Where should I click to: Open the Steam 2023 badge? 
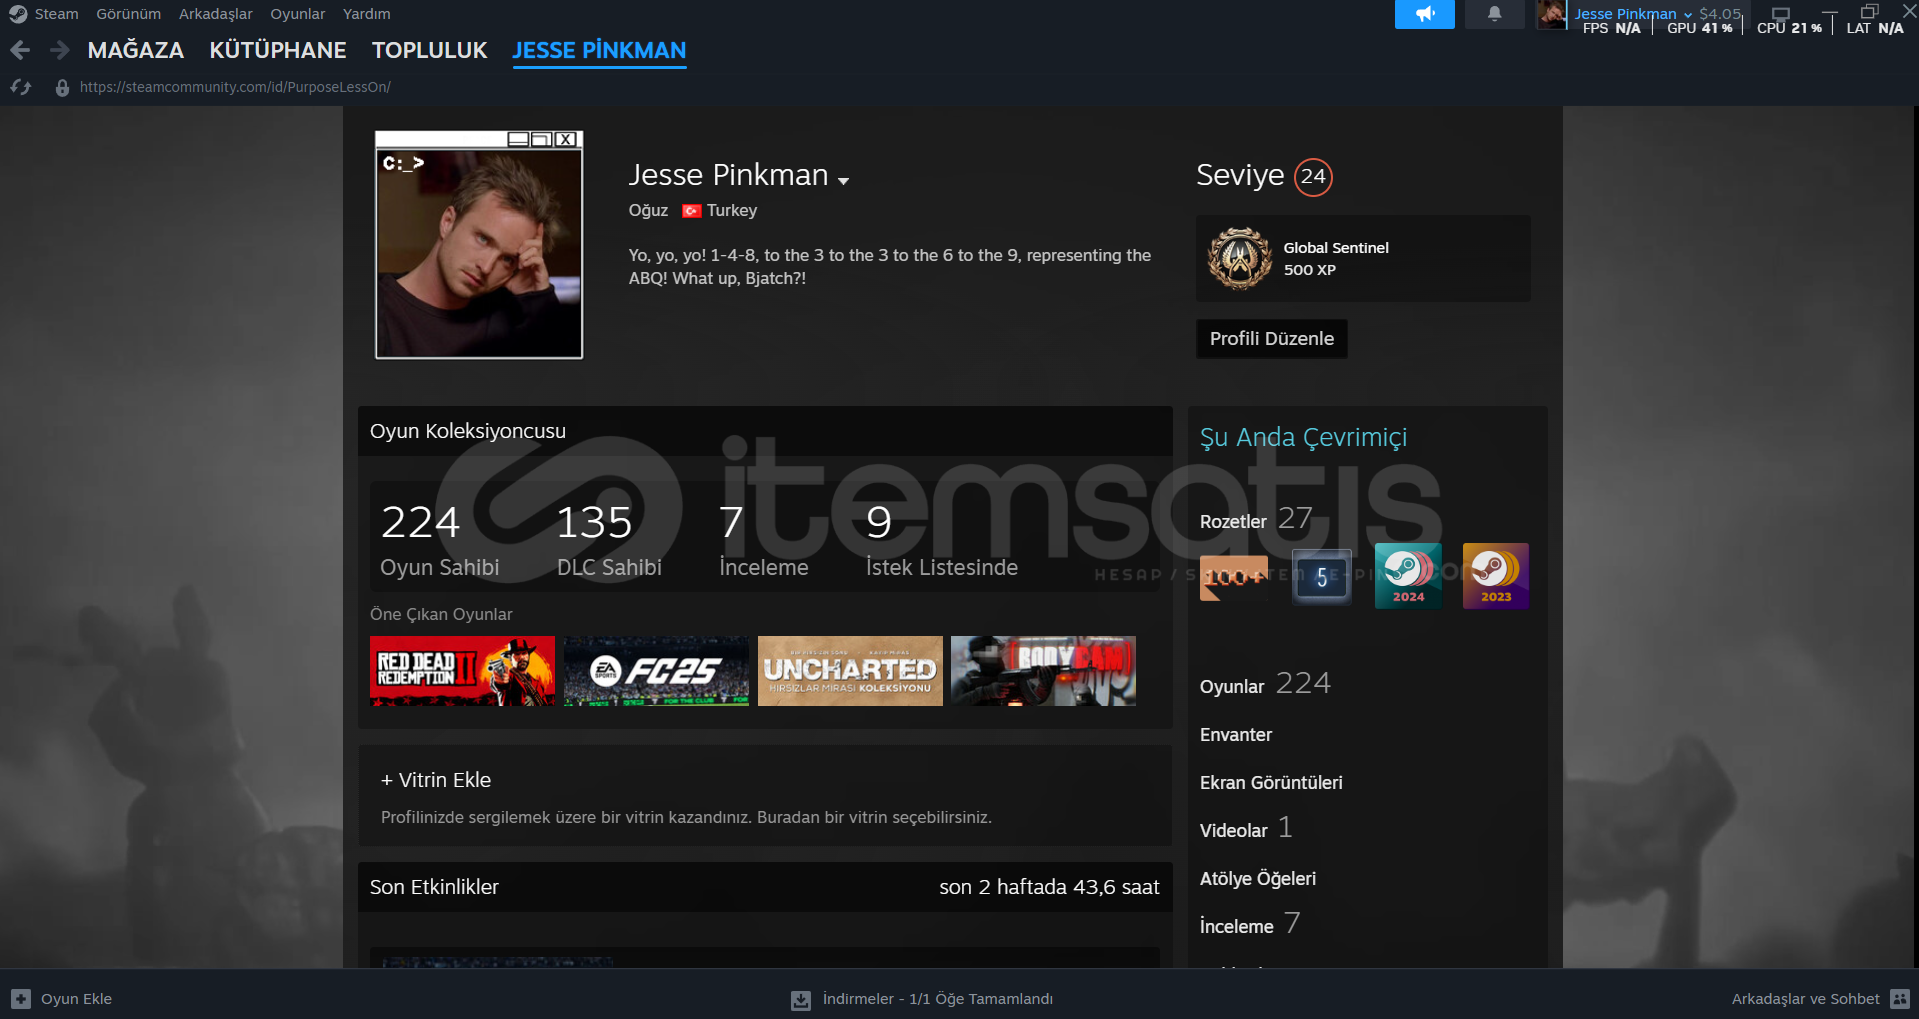pos(1496,576)
